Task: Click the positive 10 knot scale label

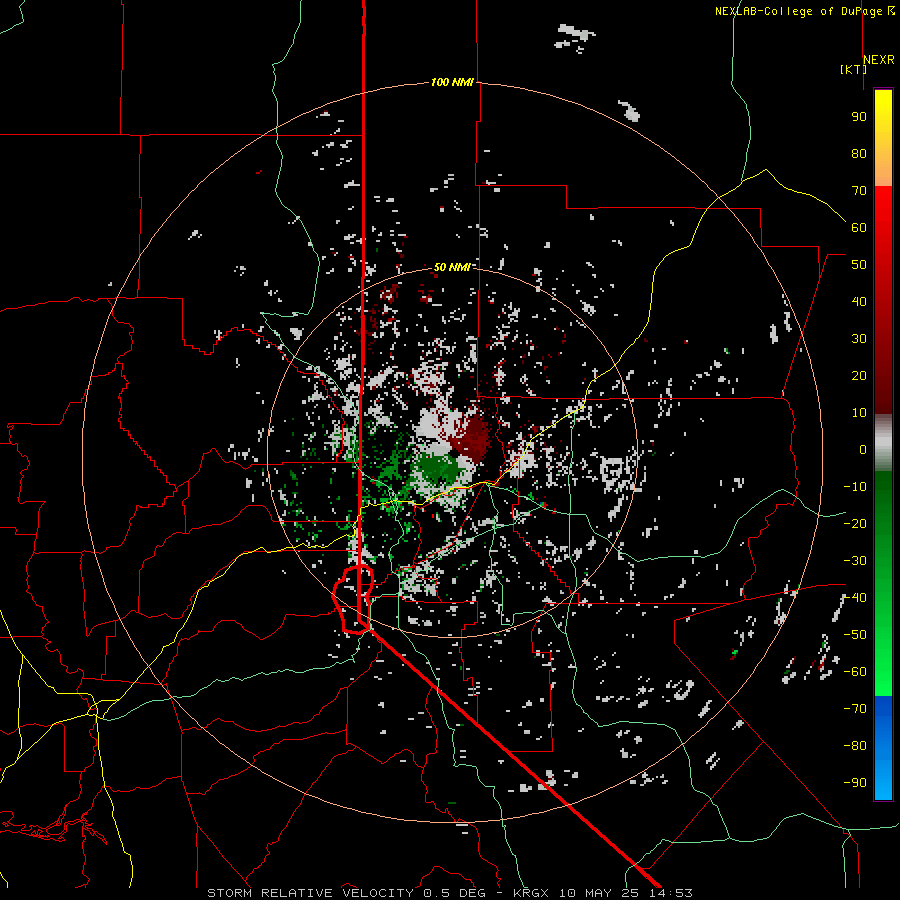Action: [x=859, y=413]
